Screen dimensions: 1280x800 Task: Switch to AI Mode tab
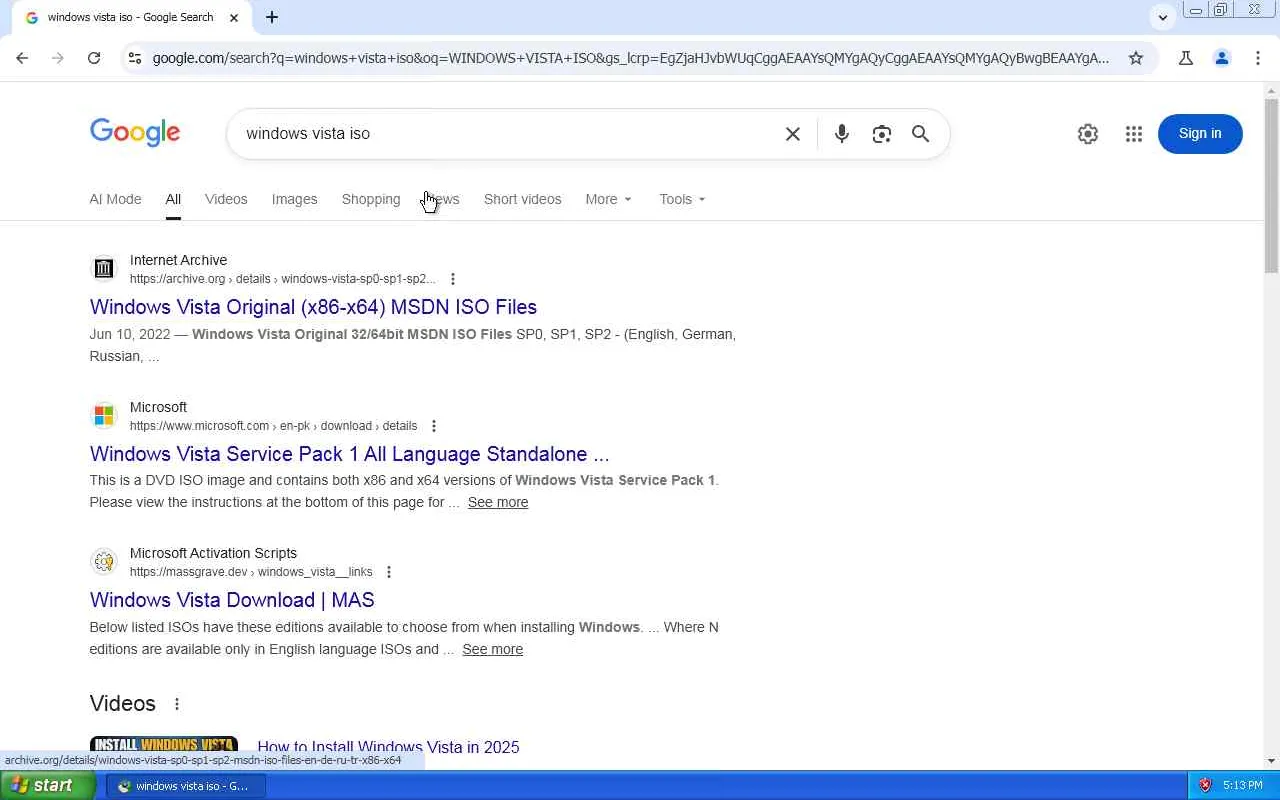(115, 199)
